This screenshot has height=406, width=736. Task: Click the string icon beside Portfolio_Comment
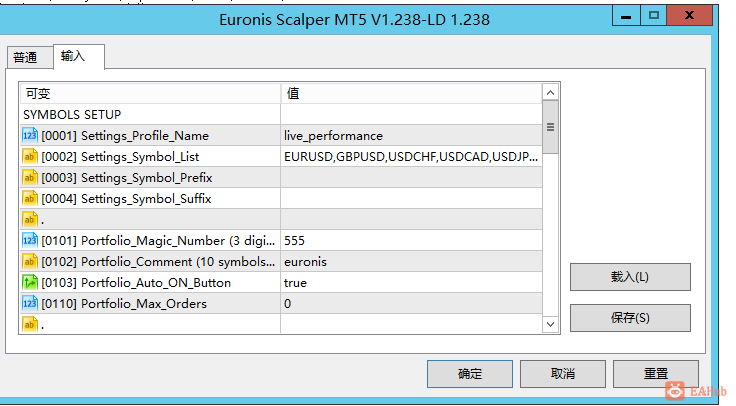30,261
